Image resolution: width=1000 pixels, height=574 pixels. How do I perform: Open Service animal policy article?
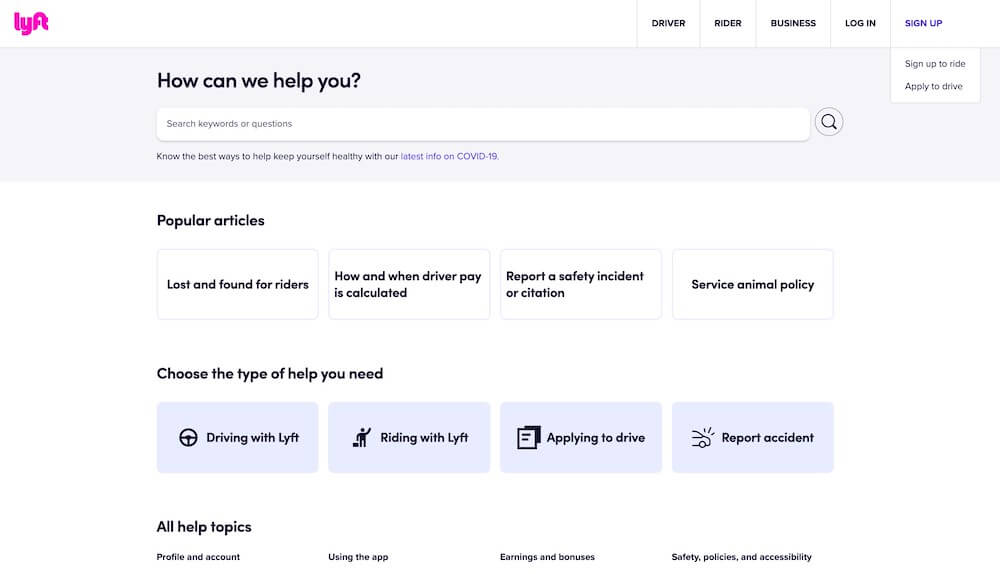pyautogui.click(x=753, y=284)
